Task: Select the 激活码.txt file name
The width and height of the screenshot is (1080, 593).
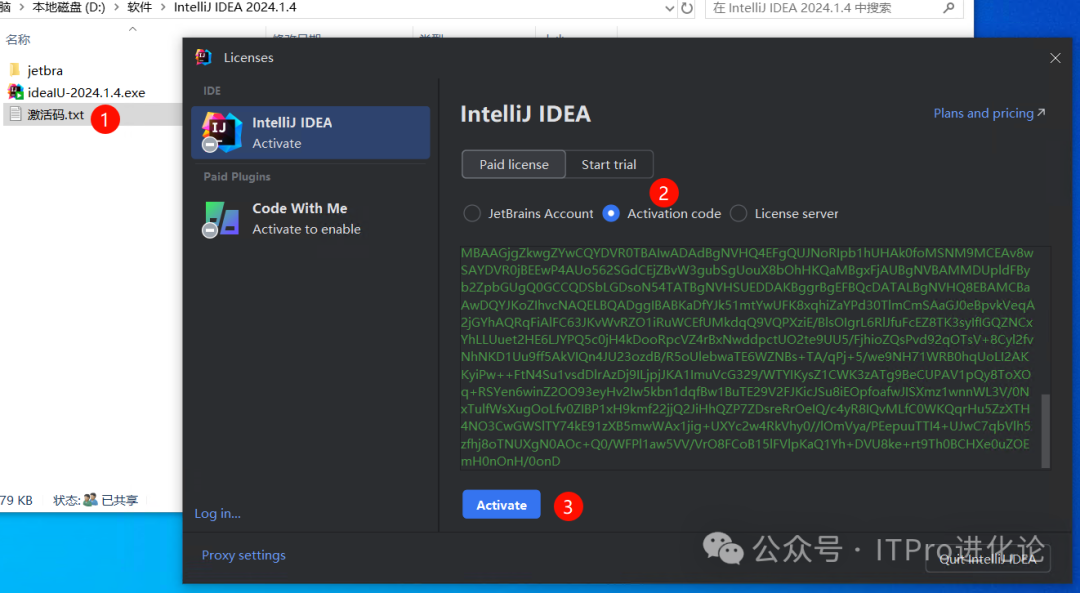Action: 56,114
